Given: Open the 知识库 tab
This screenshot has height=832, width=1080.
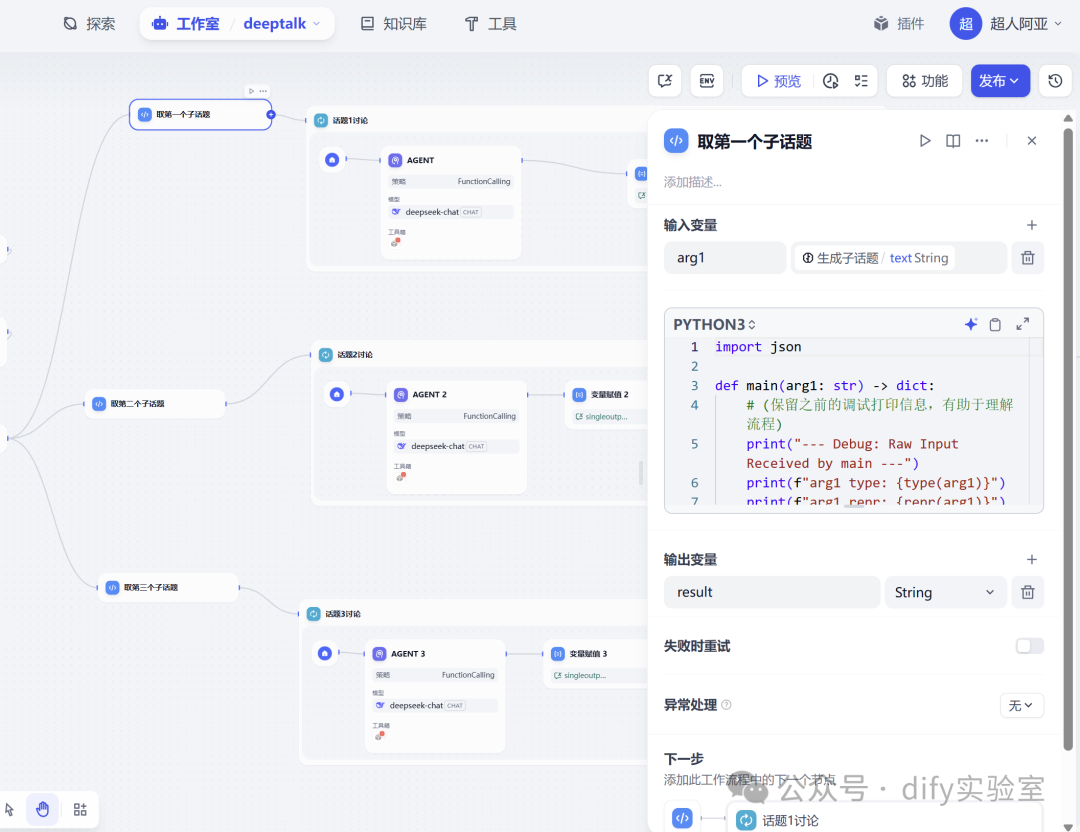Looking at the screenshot, I should [x=394, y=24].
